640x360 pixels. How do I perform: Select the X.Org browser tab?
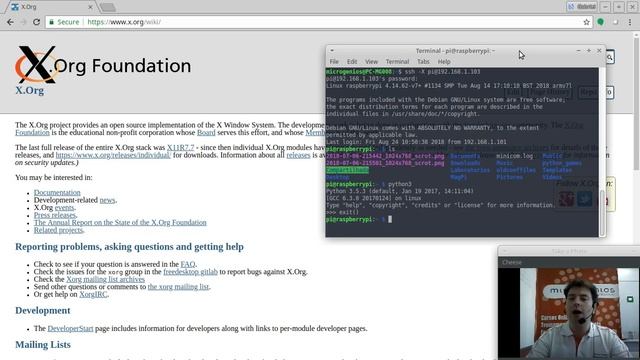click(x=51, y=7)
